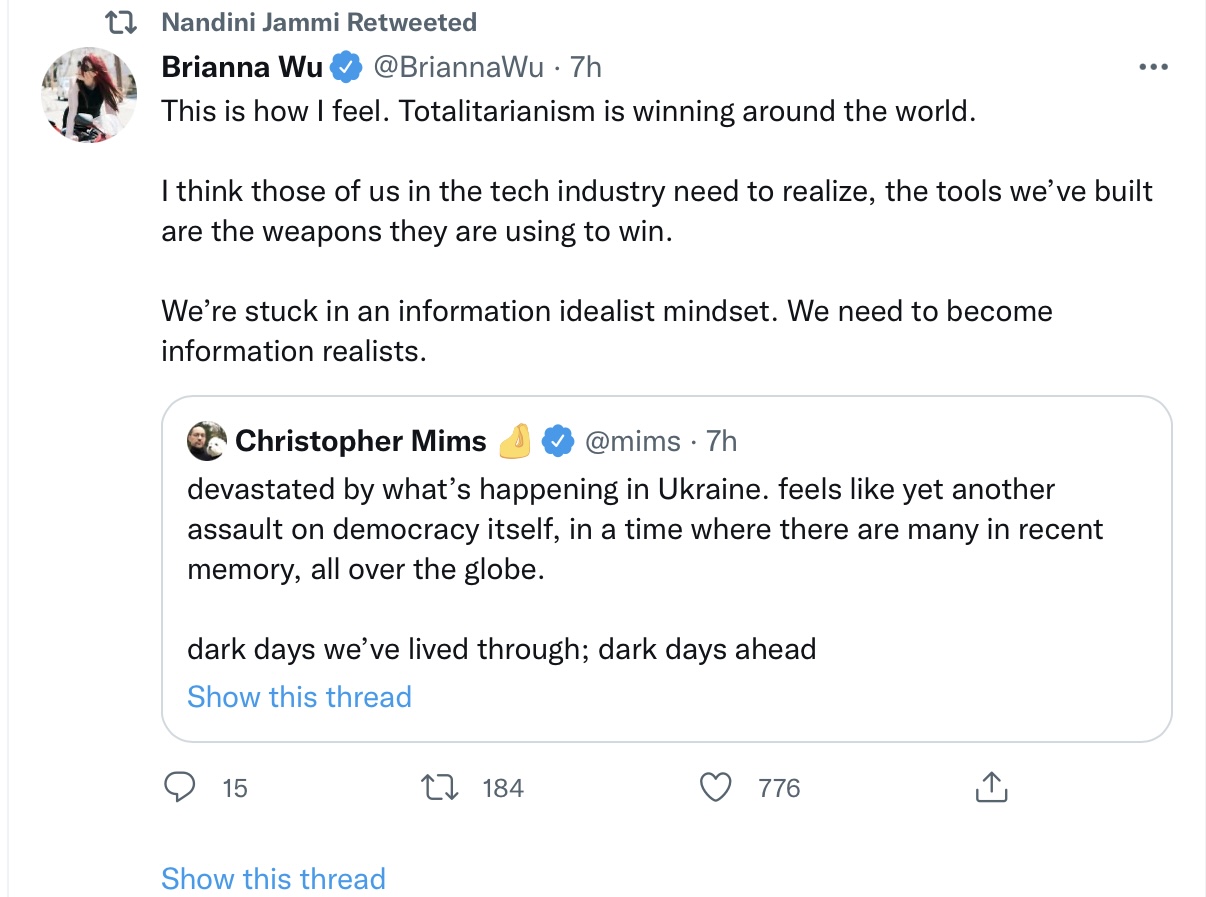Click Christopher Mims' verified badge

[558, 441]
